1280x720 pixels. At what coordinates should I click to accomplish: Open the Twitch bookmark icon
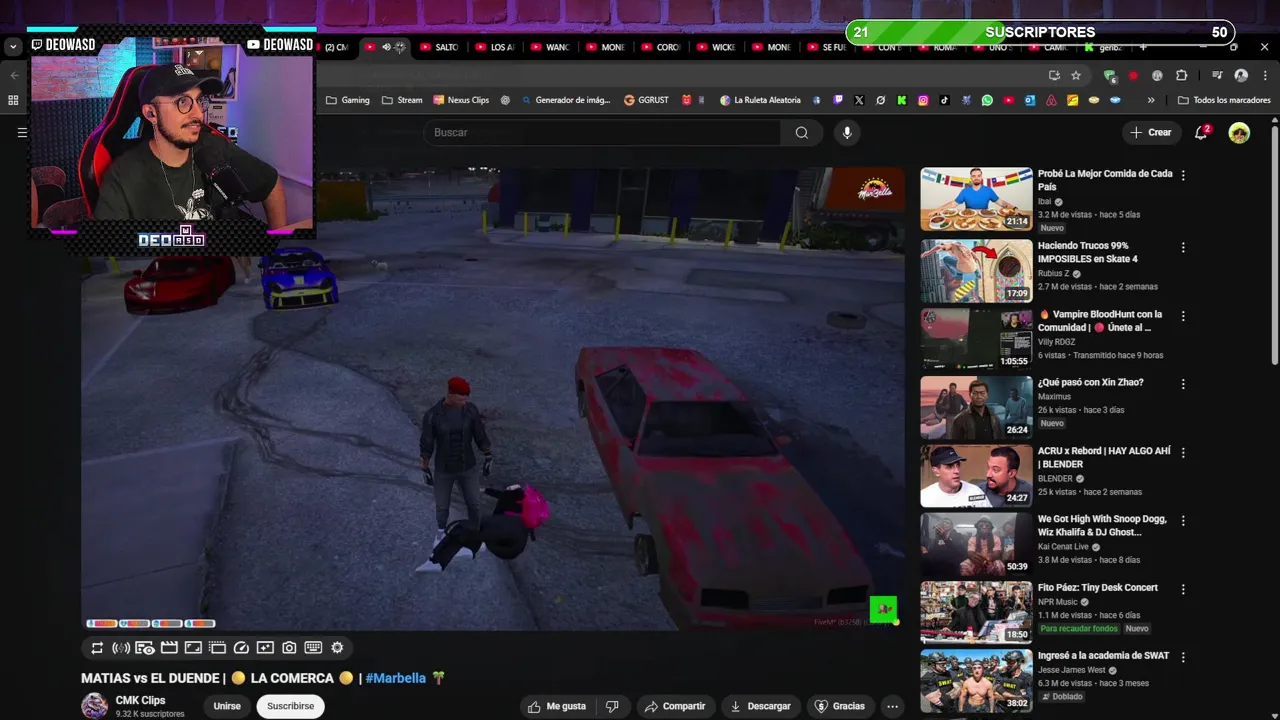tap(837, 100)
